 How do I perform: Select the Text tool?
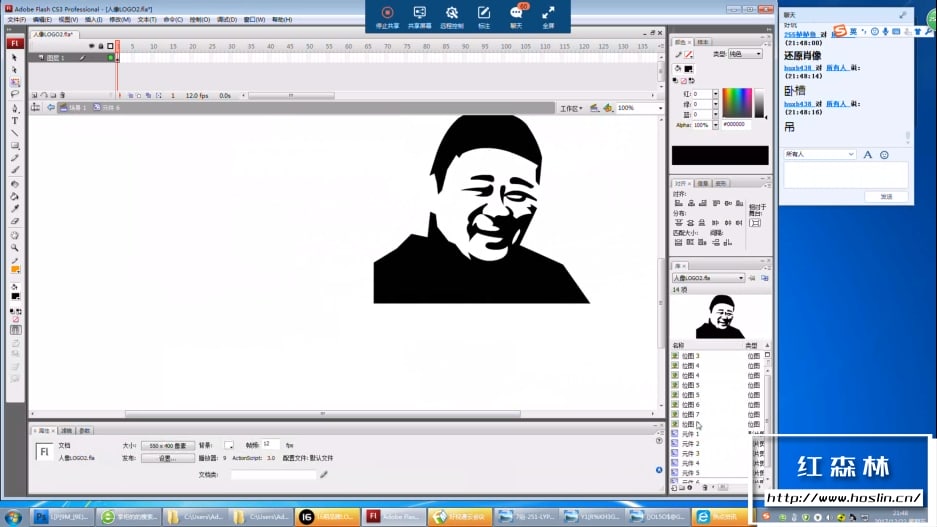(15, 121)
